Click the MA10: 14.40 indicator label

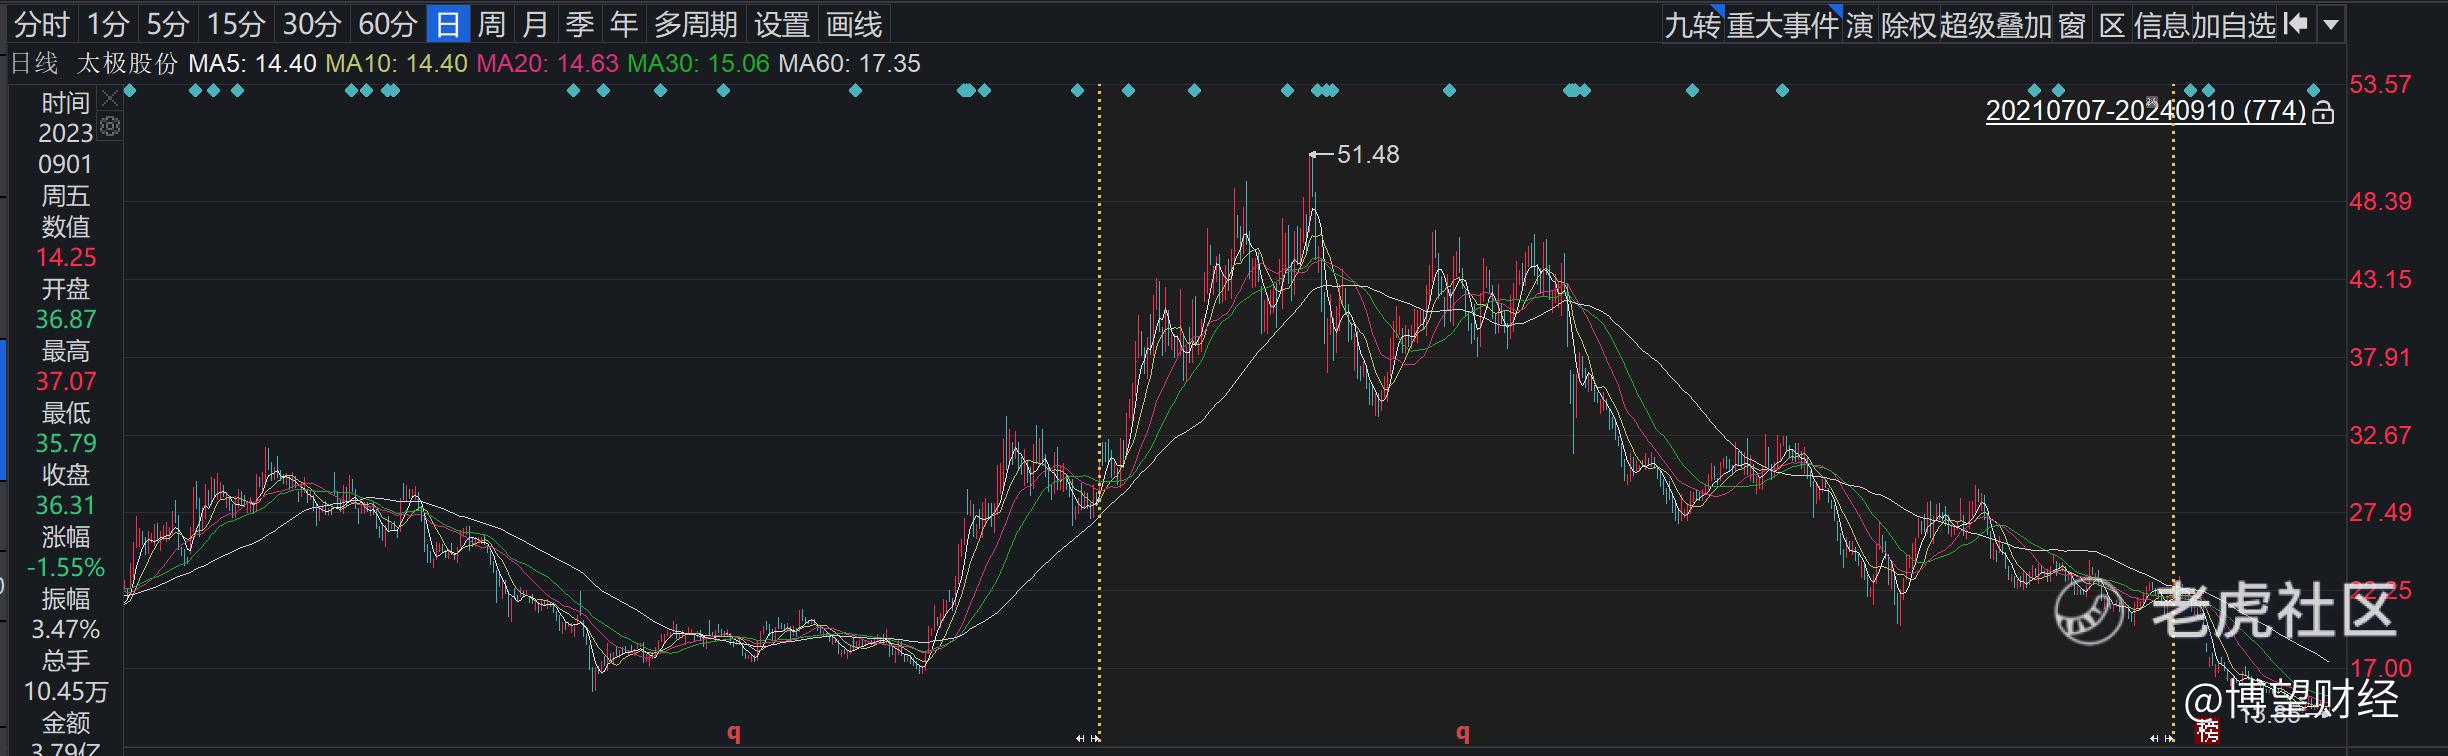click(397, 64)
